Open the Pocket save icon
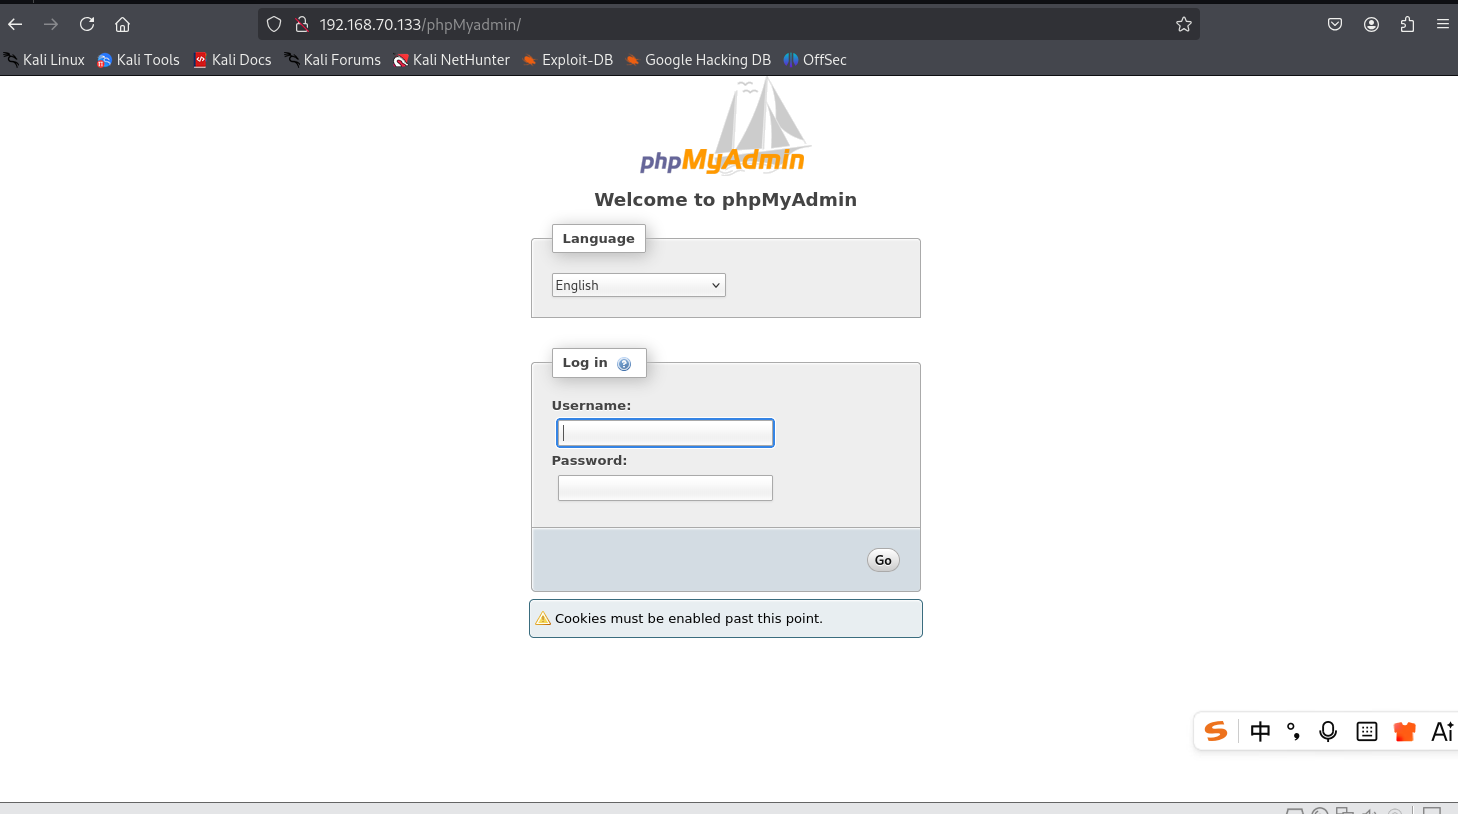1458x814 pixels. tap(1335, 24)
